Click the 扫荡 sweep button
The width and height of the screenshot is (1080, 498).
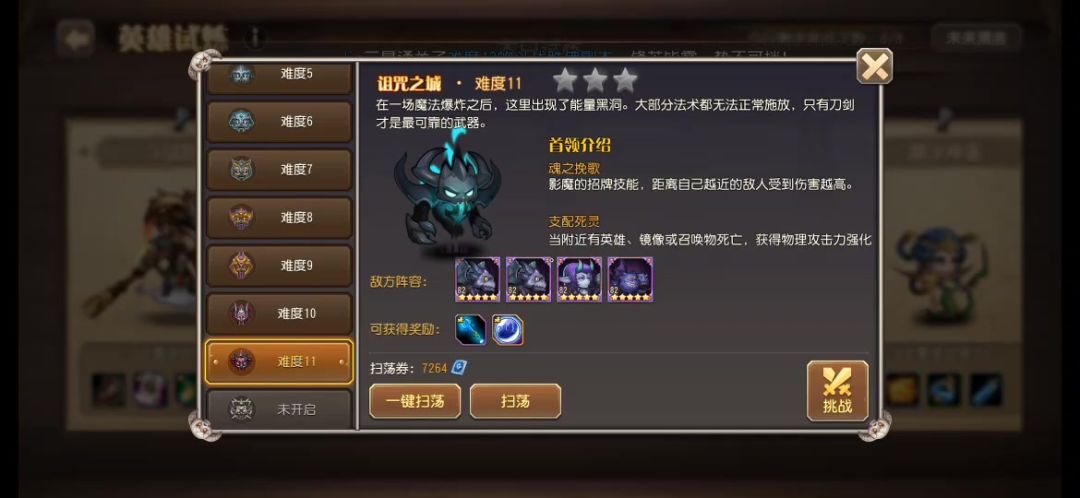[515, 402]
